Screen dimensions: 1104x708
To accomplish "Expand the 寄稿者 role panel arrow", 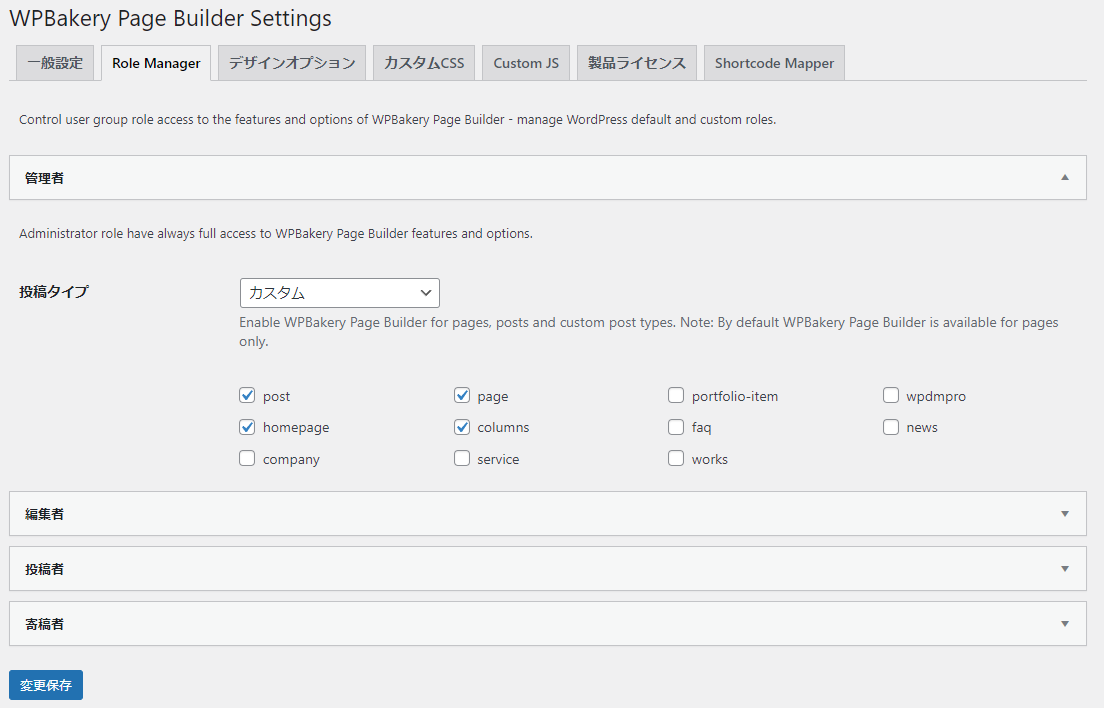I will pyautogui.click(x=1065, y=624).
